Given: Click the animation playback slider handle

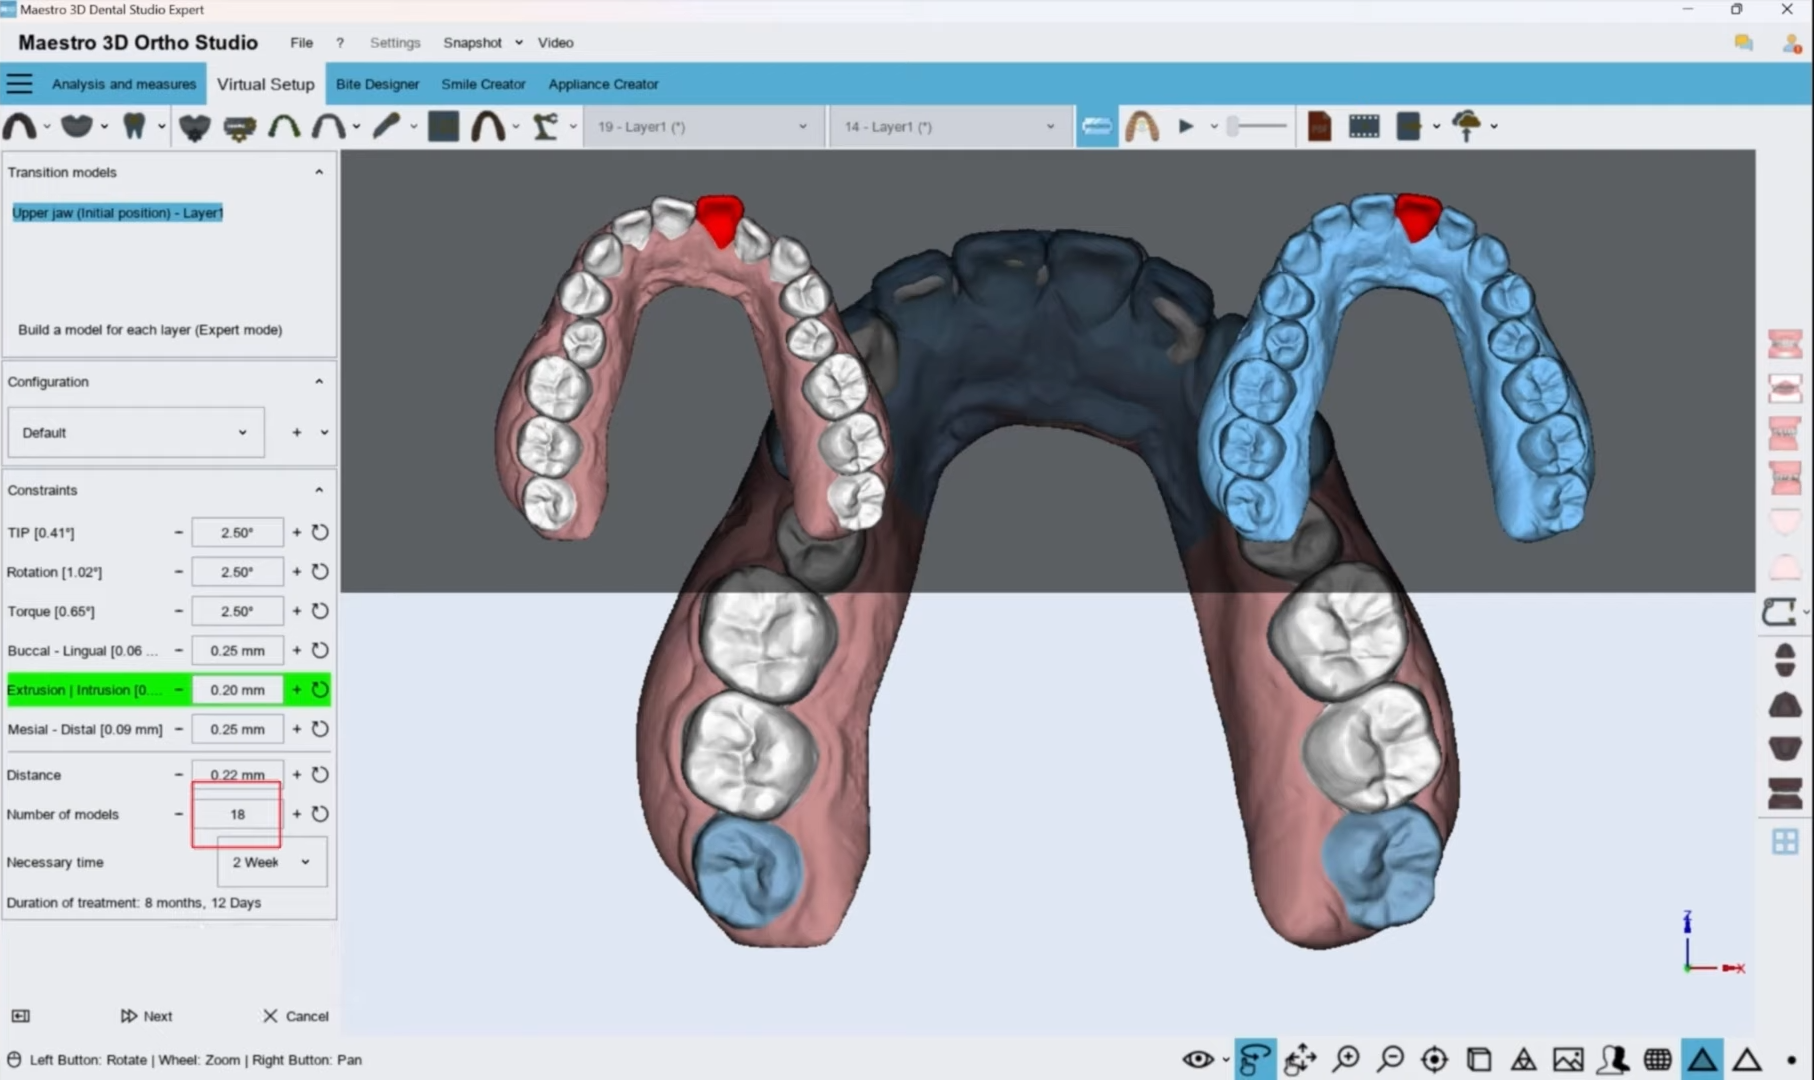Looking at the screenshot, I should pos(1234,126).
